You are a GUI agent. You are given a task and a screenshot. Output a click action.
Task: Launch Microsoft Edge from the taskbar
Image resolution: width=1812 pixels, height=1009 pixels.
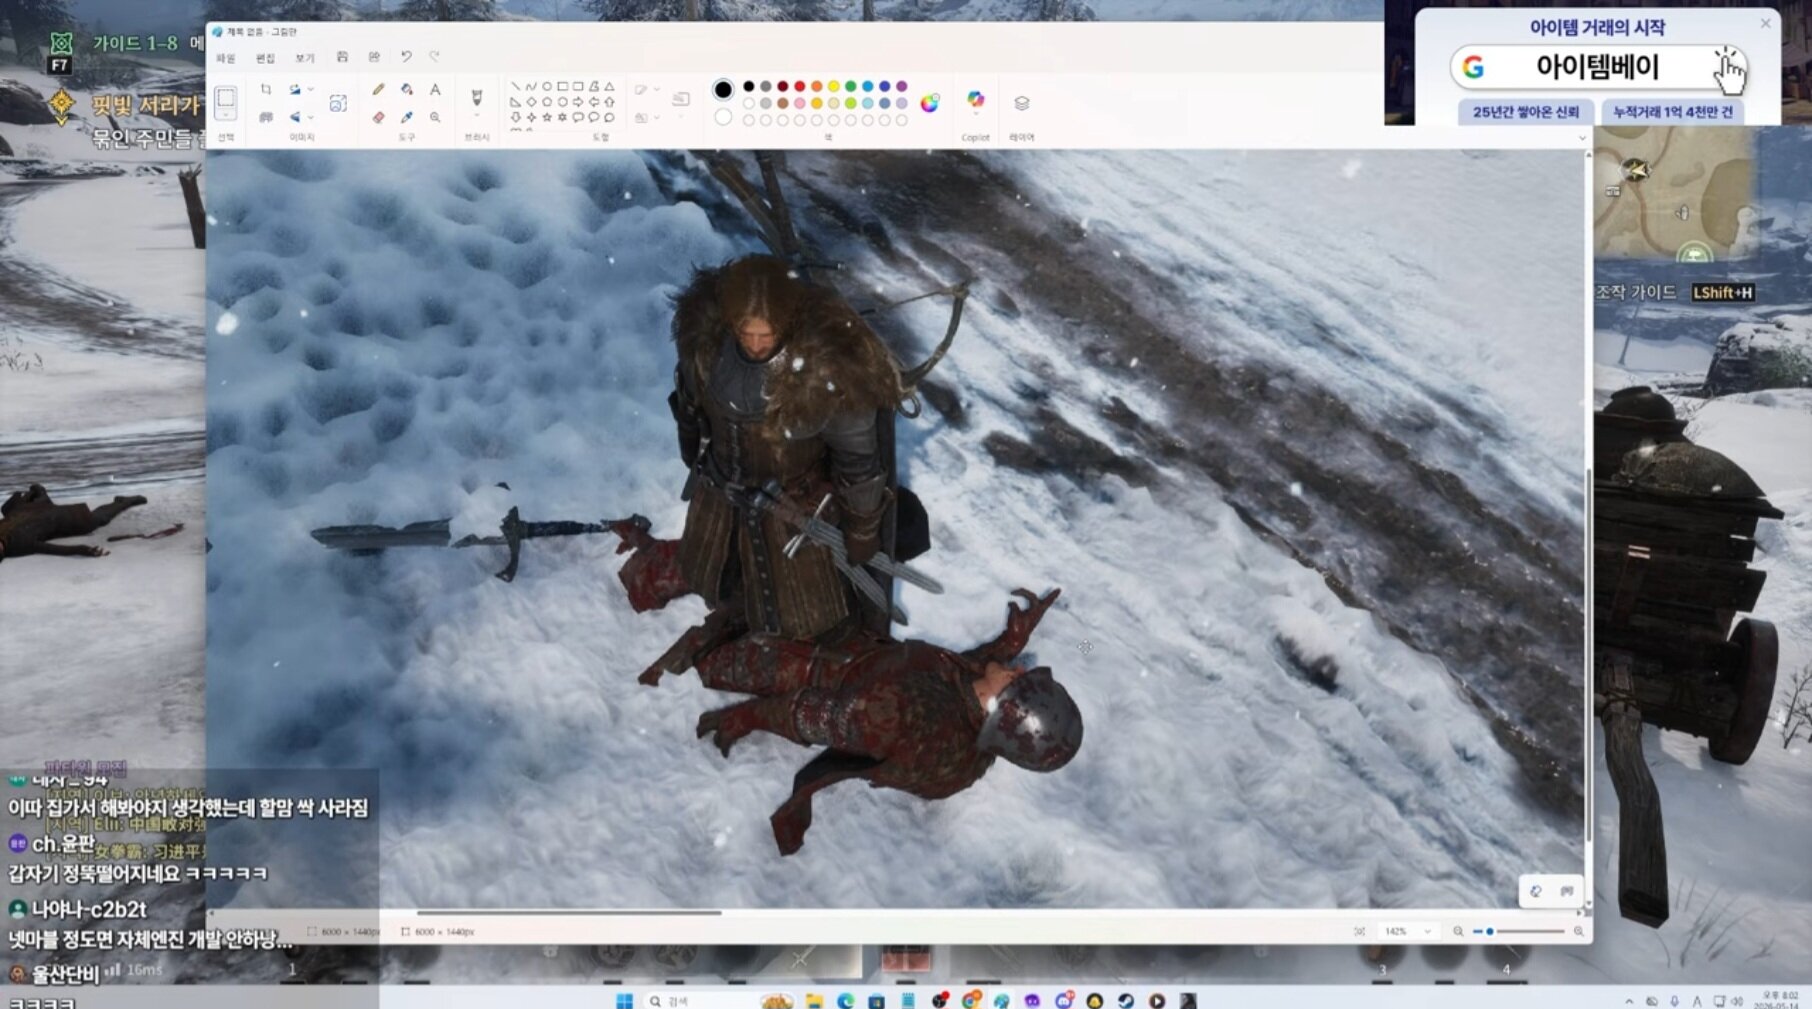(x=845, y=1000)
